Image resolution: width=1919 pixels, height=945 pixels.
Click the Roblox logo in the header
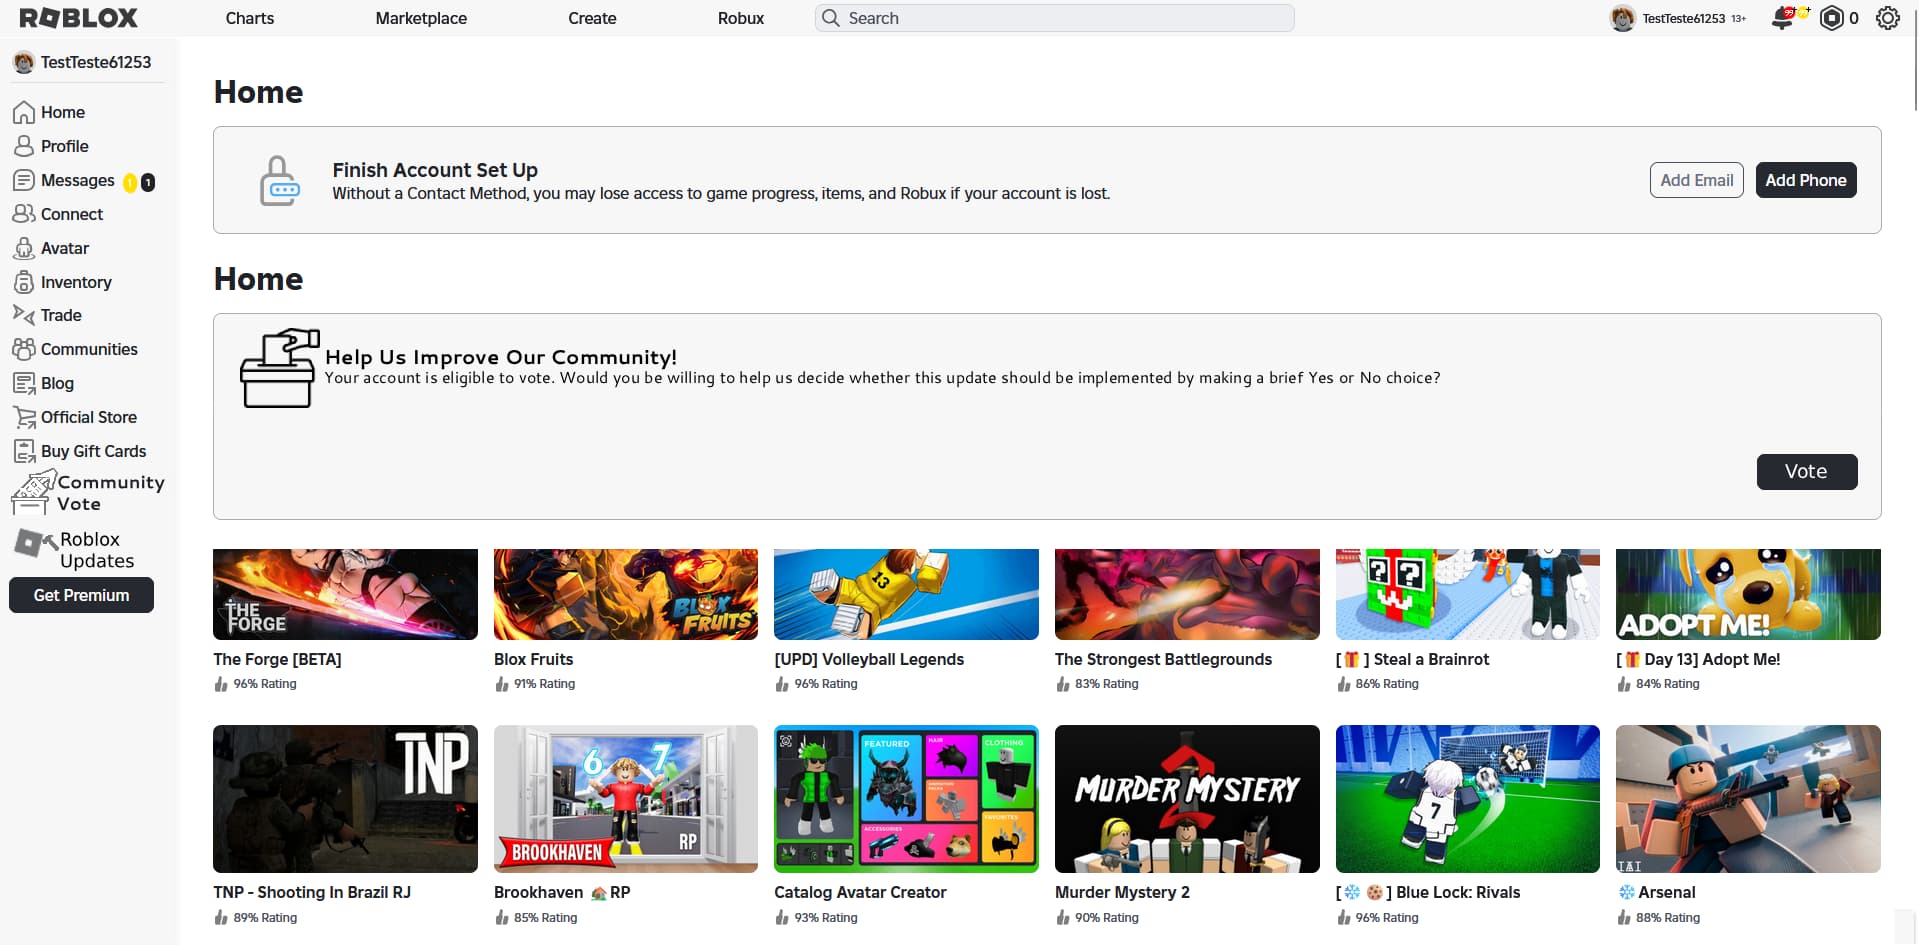78,18
